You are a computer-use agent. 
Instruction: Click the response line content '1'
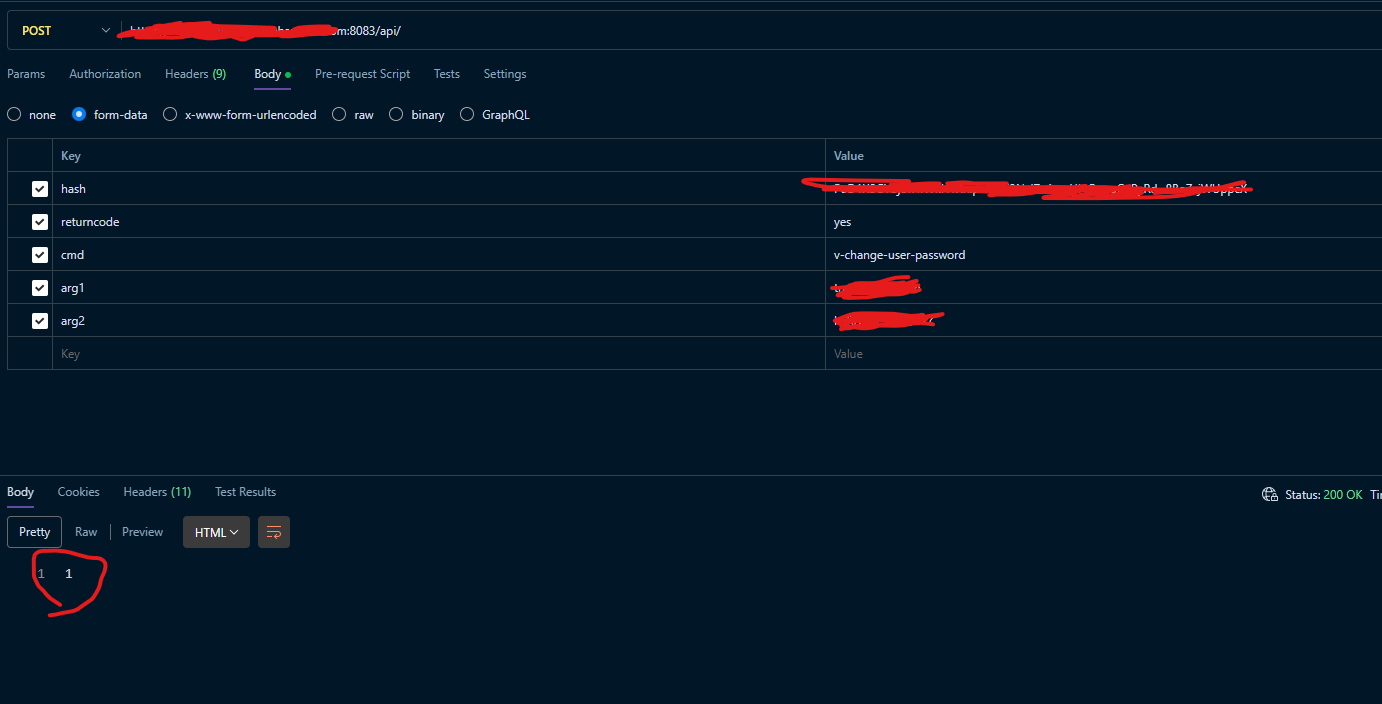tap(69, 574)
